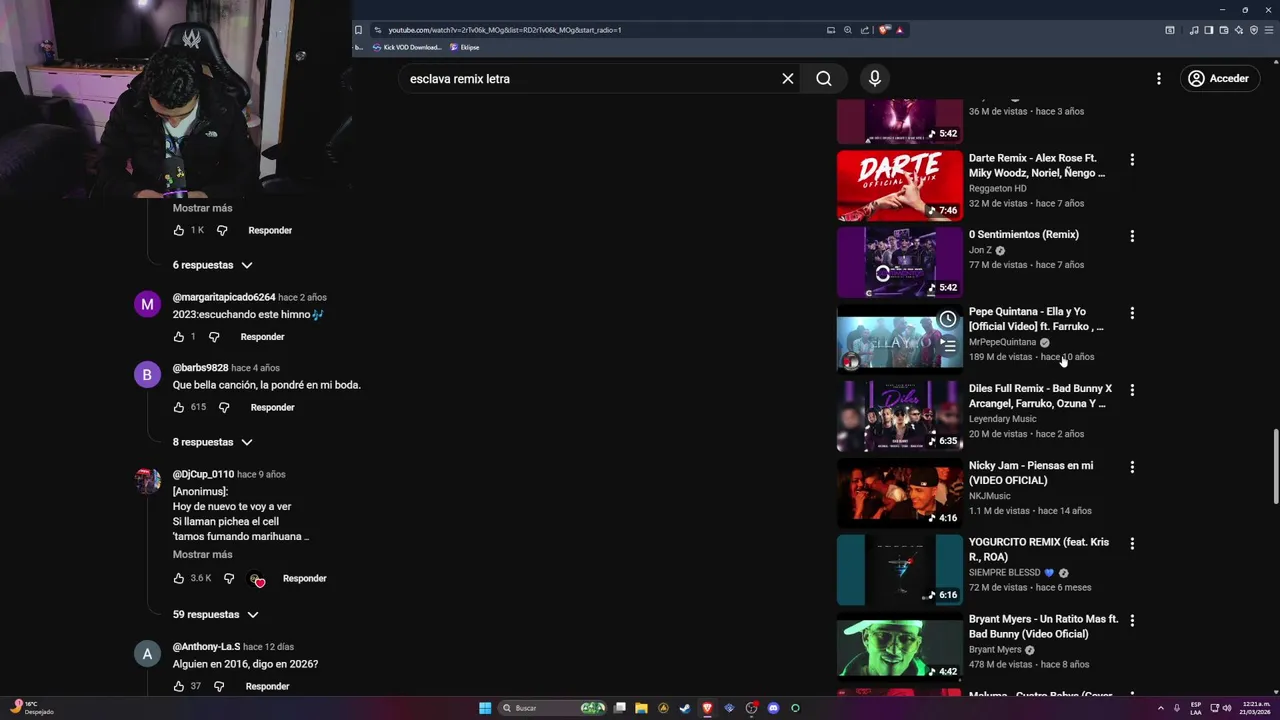Image resolution: width=1280 pixels, height=720 pixels.
Task: Click the page vertical scrollbar thumb
Action: coord(1275,467)
